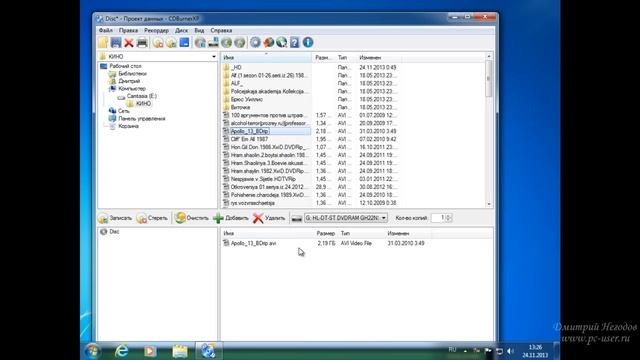
Task: Click the yellow disc burn icon in top toolbar
Action: click(158, 42)
